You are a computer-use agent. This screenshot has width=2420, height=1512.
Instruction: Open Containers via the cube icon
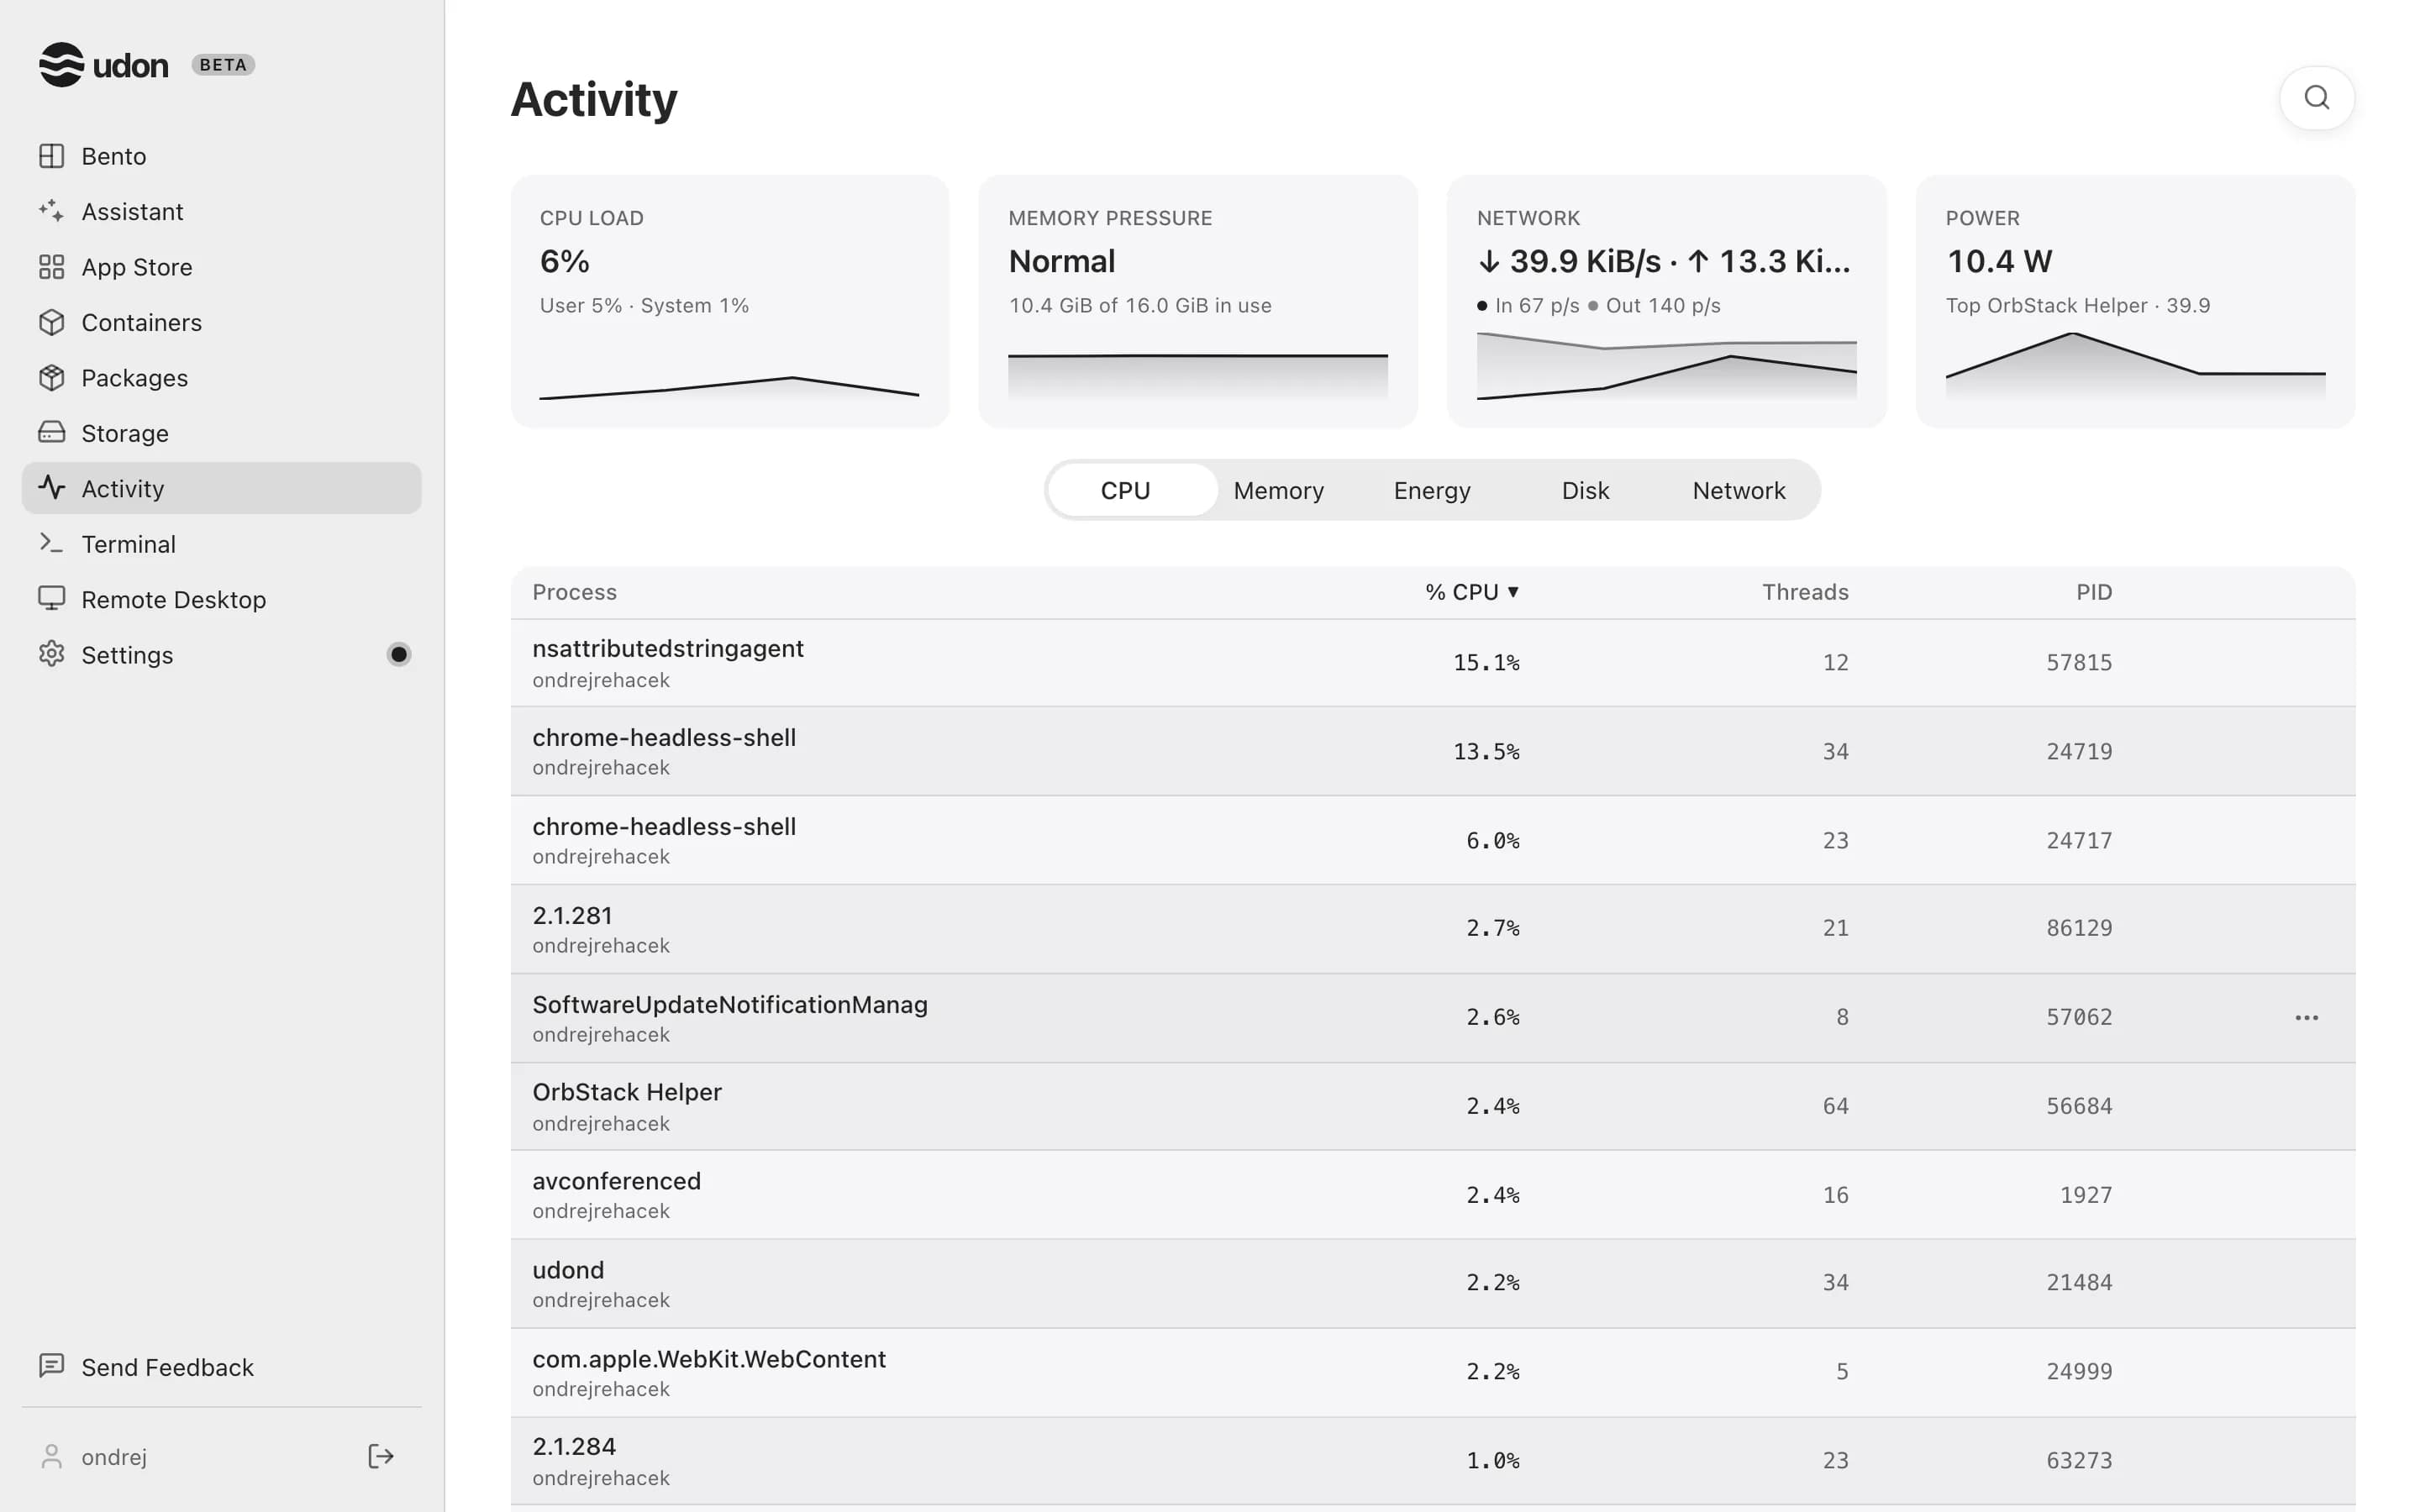tap(52, 322)
